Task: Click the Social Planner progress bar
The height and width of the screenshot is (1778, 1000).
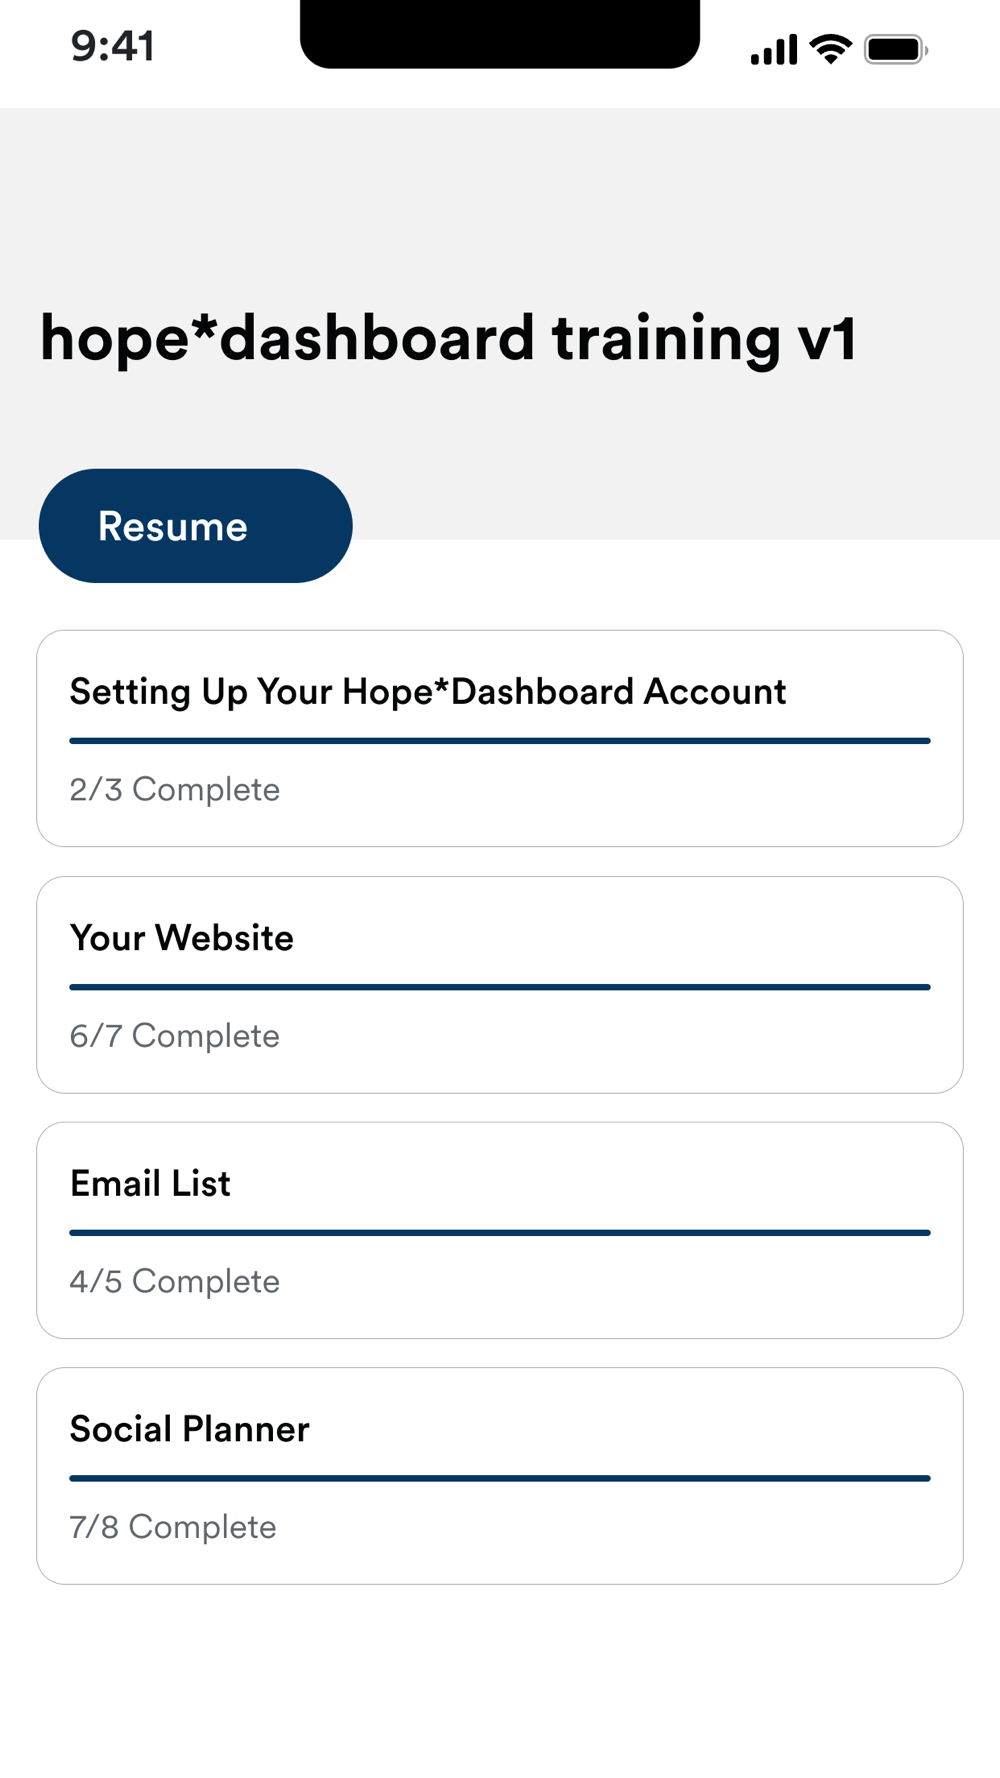Action: [x=500, y=1478]
